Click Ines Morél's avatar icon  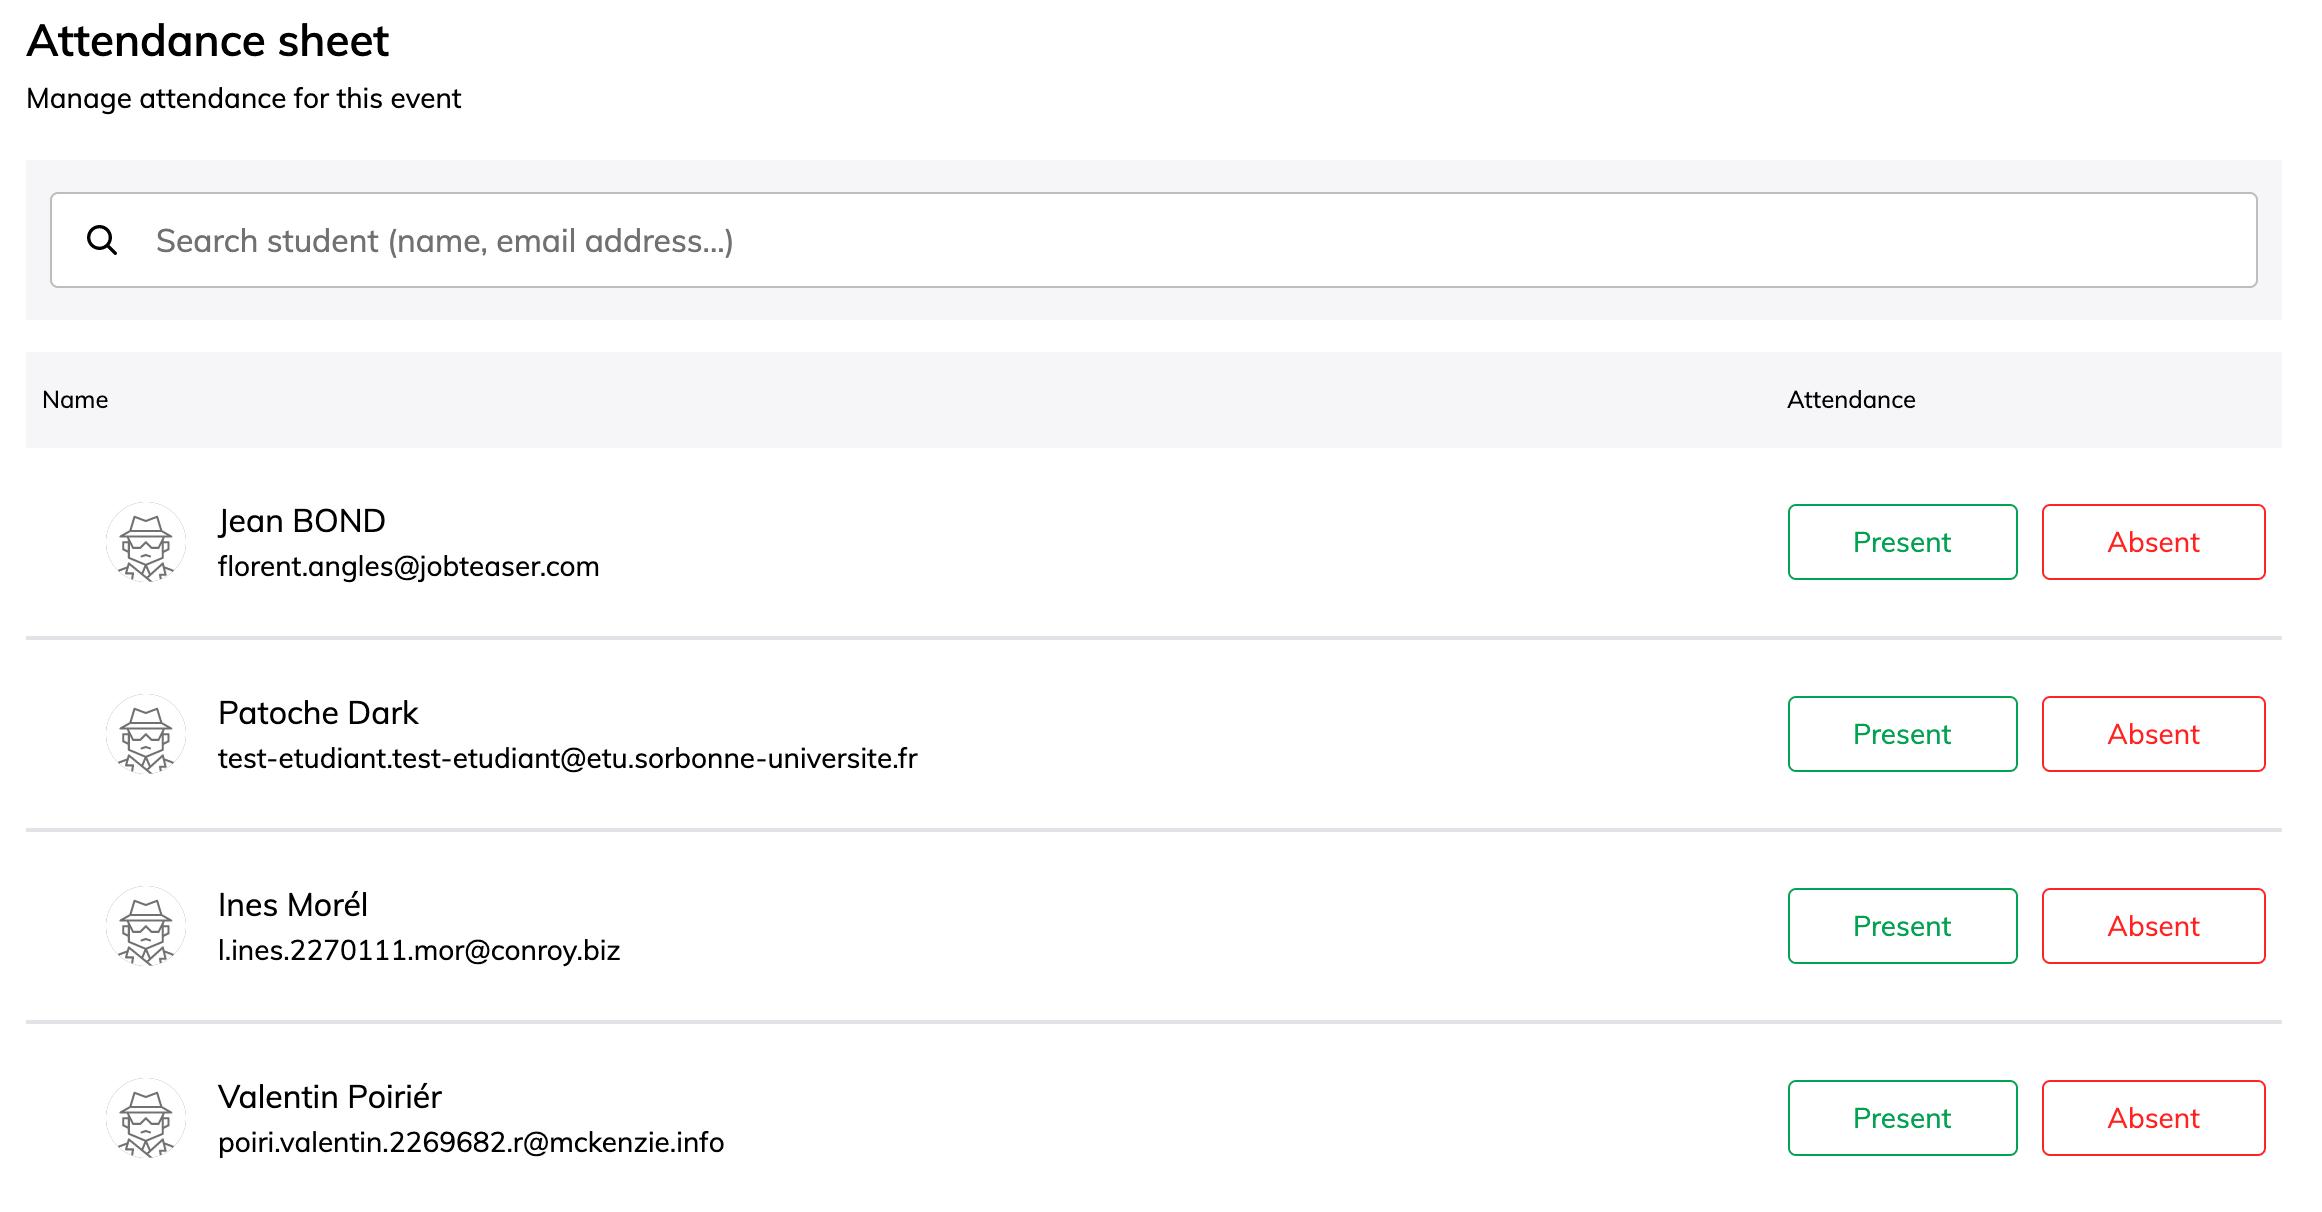[146, 926]
